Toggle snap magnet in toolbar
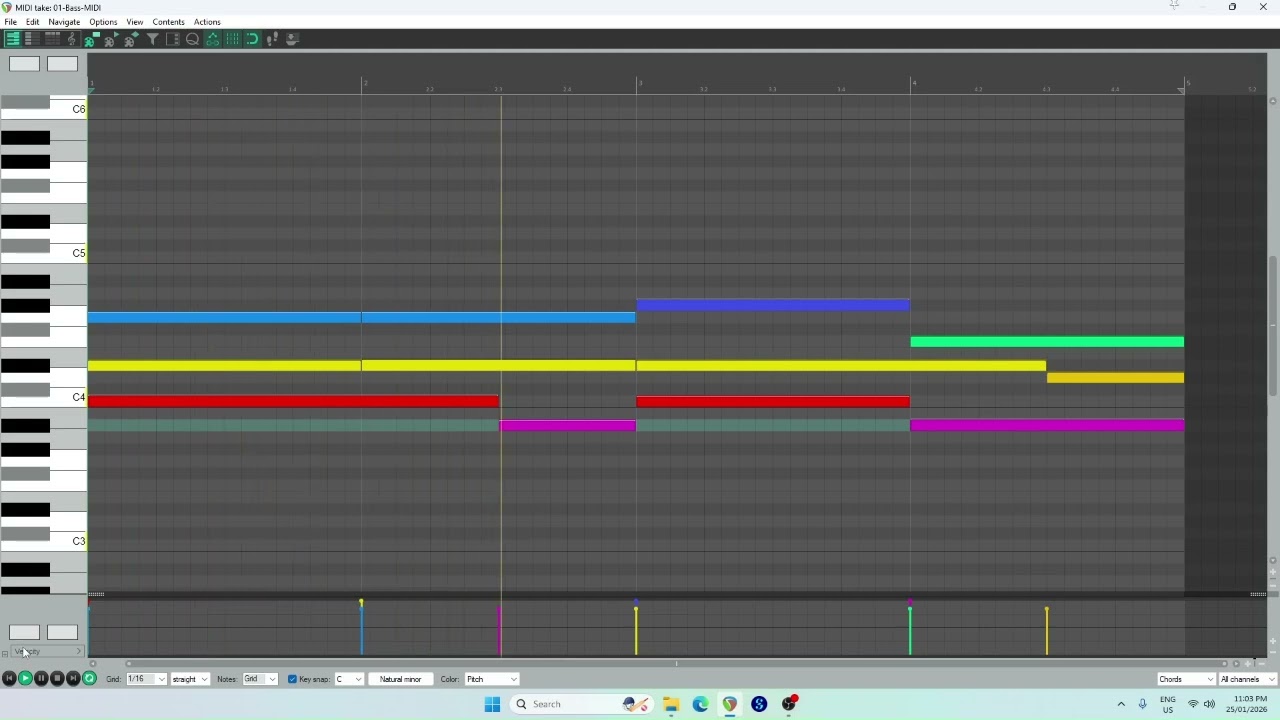Image resolution: width=1280 pixels, height=720 pixels. click(252, 39)
